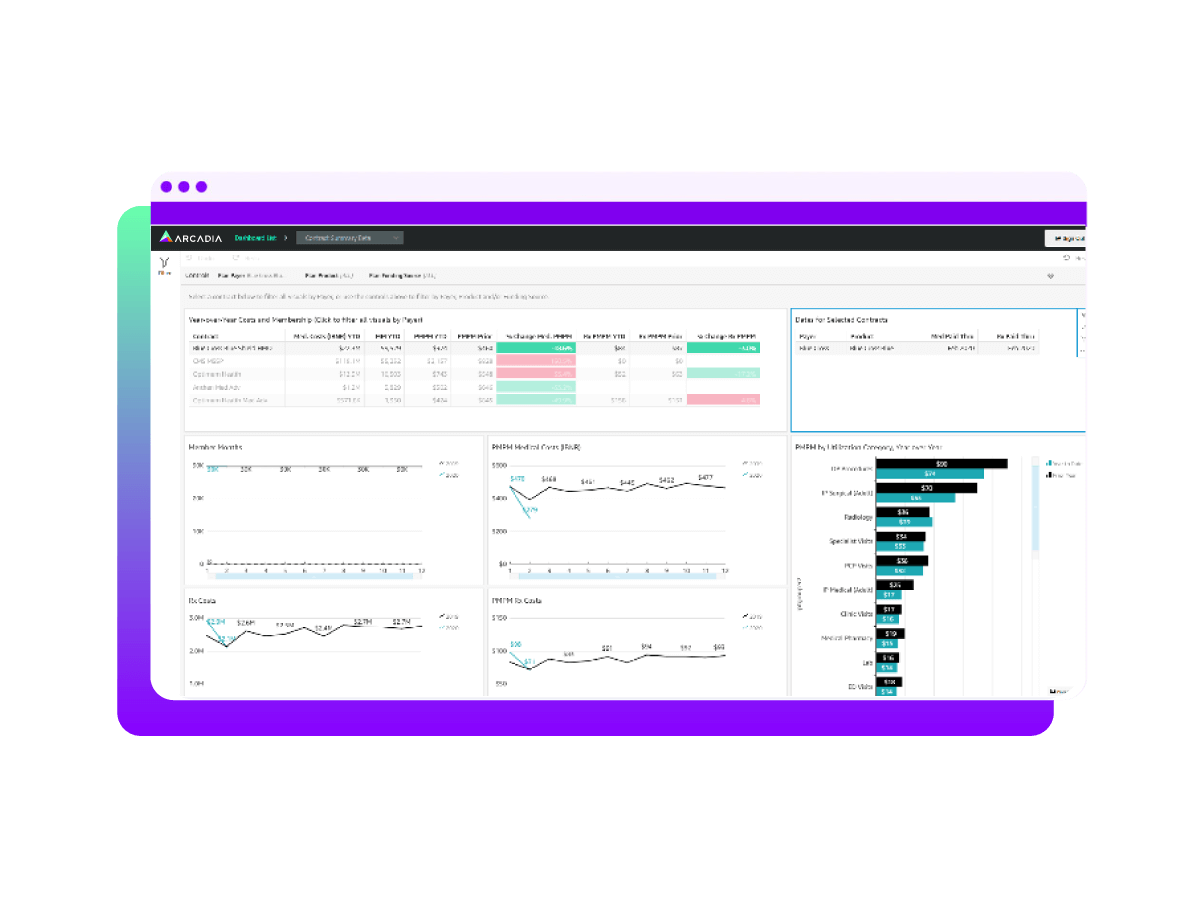The height and width of the screenshot is (900, 1200).
Task: Toggle the Year-to-Date legend icon in utilization chart
Action: 1048,463
